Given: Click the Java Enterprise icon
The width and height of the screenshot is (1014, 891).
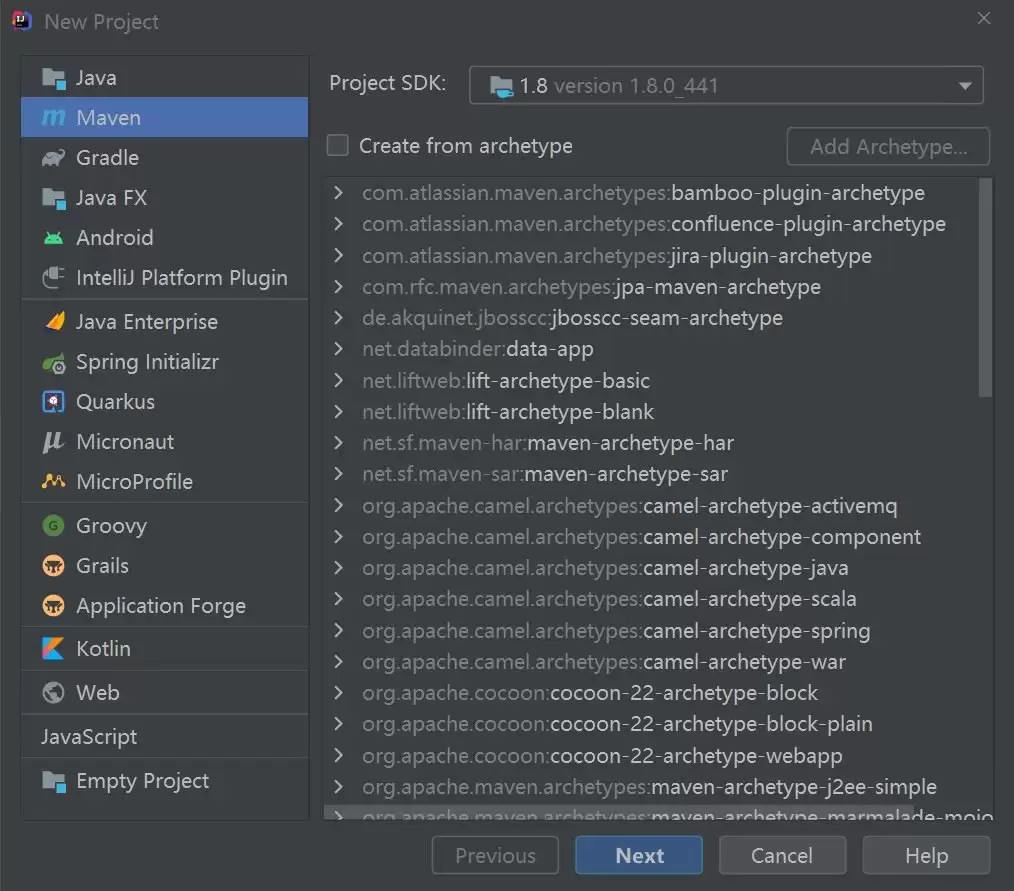Looking at the screenshot, I should pos(55,321).
